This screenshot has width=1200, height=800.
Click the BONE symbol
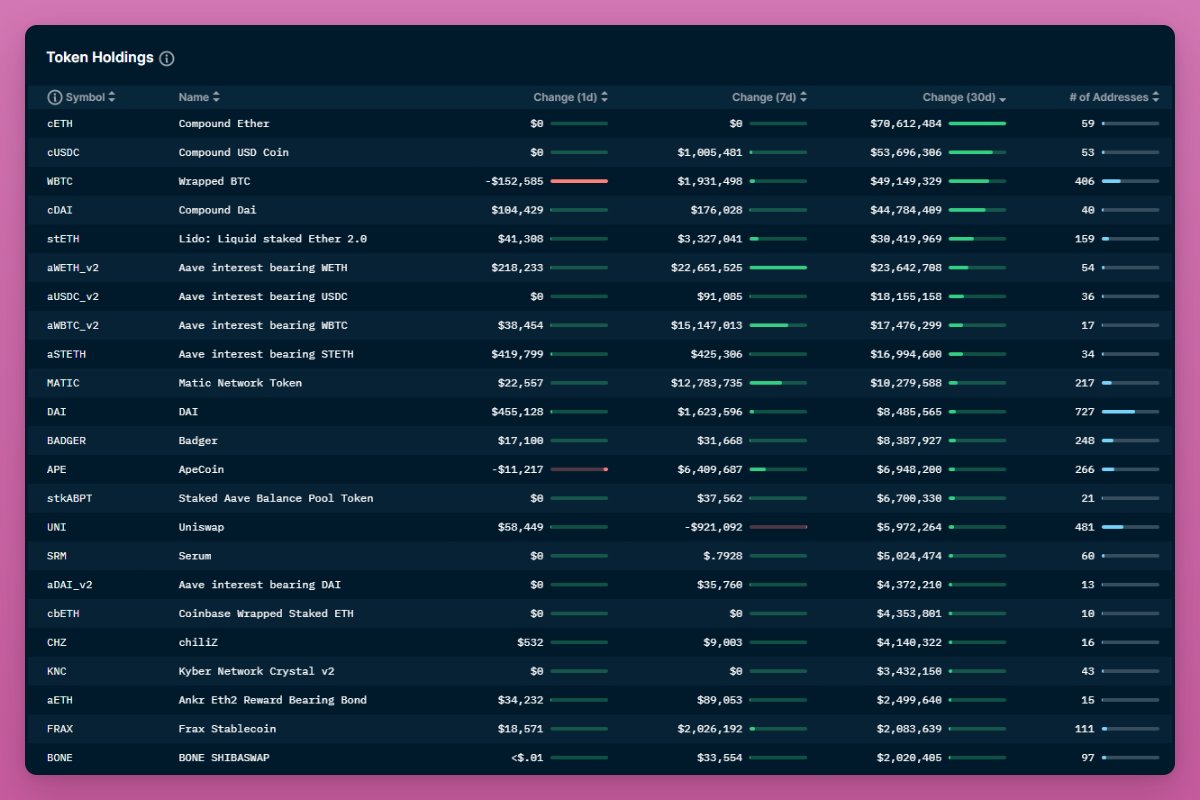tap(60, 758)
